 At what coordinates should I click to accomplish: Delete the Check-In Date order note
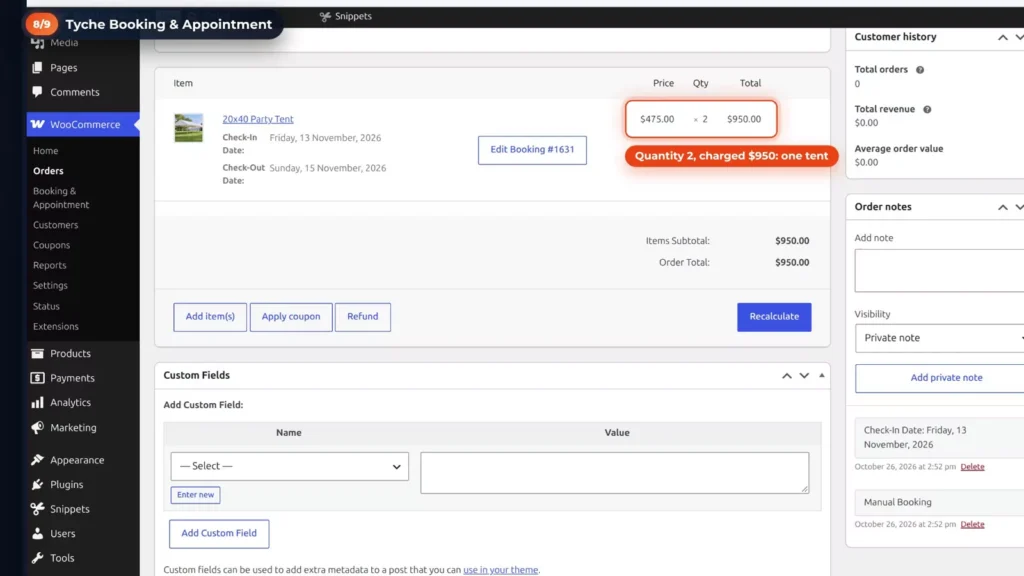[972, 467]
